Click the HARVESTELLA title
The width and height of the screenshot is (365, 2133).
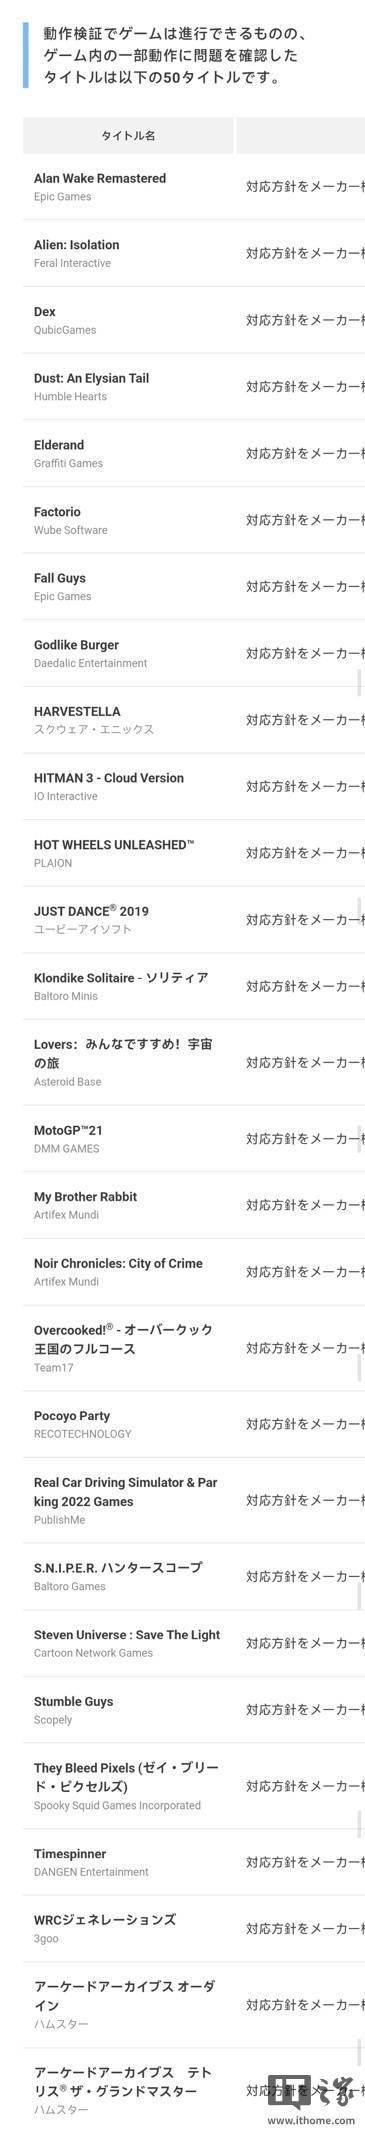coord(77,712)
